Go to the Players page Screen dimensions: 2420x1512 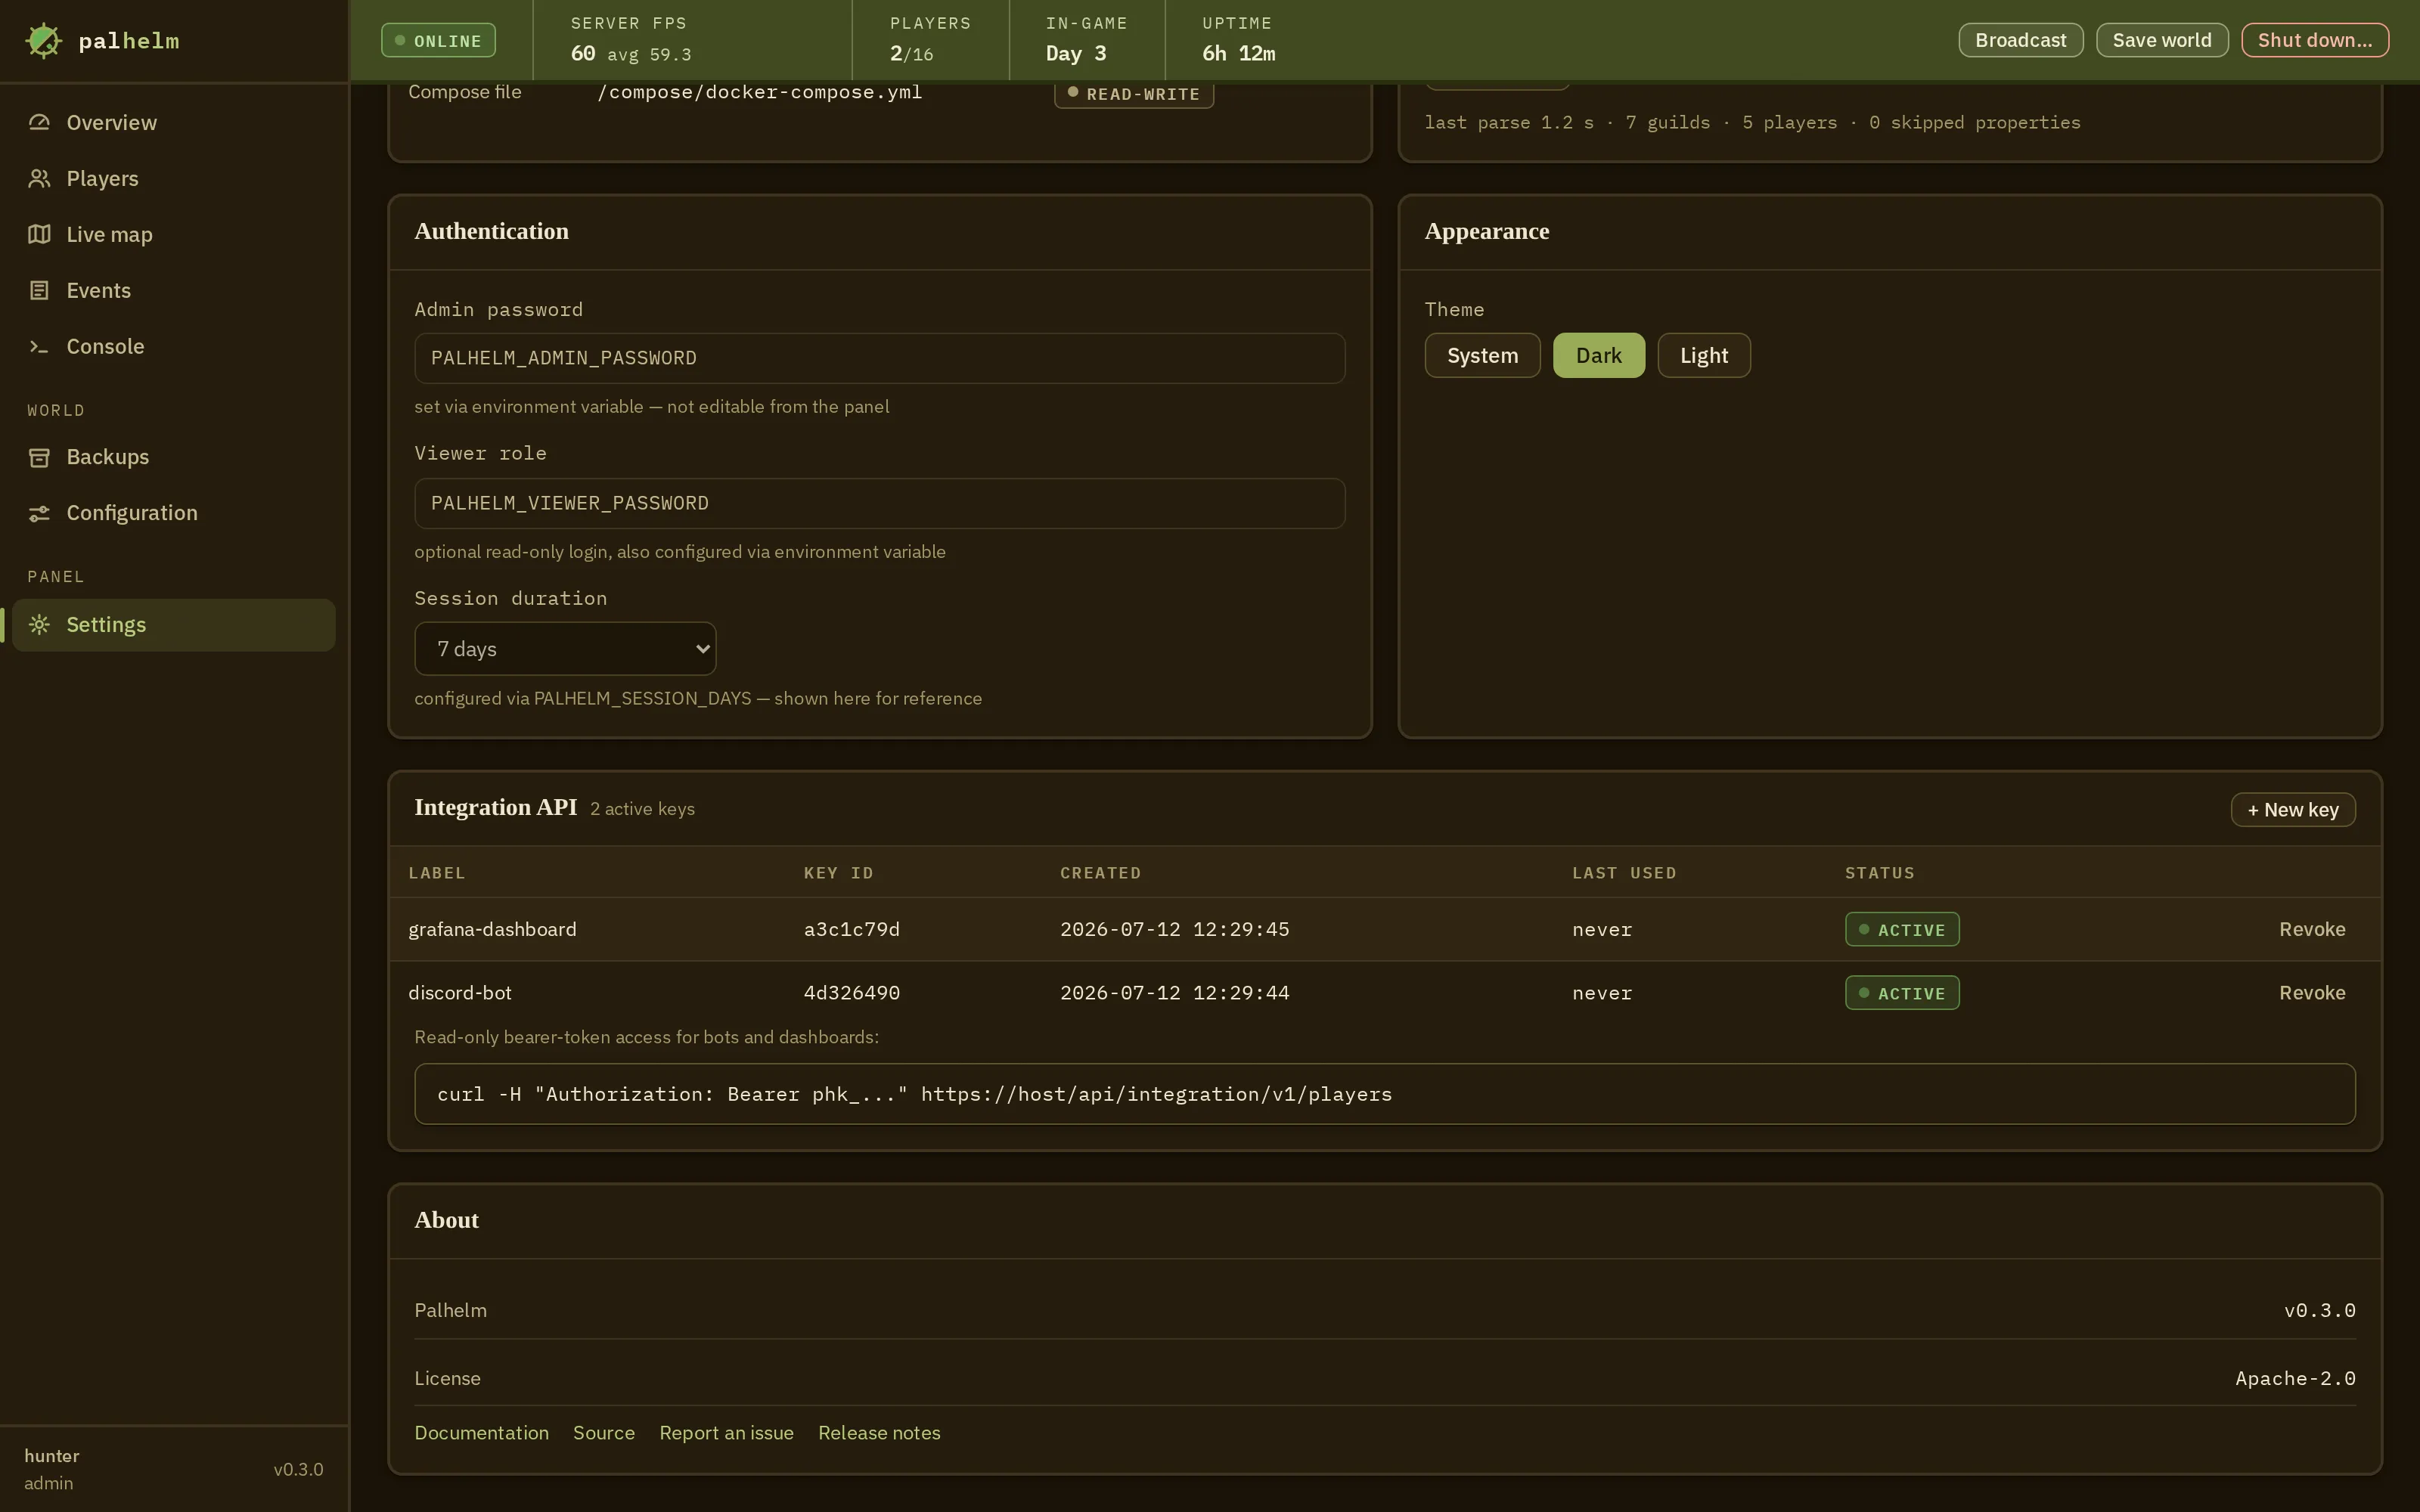[173, 178]
